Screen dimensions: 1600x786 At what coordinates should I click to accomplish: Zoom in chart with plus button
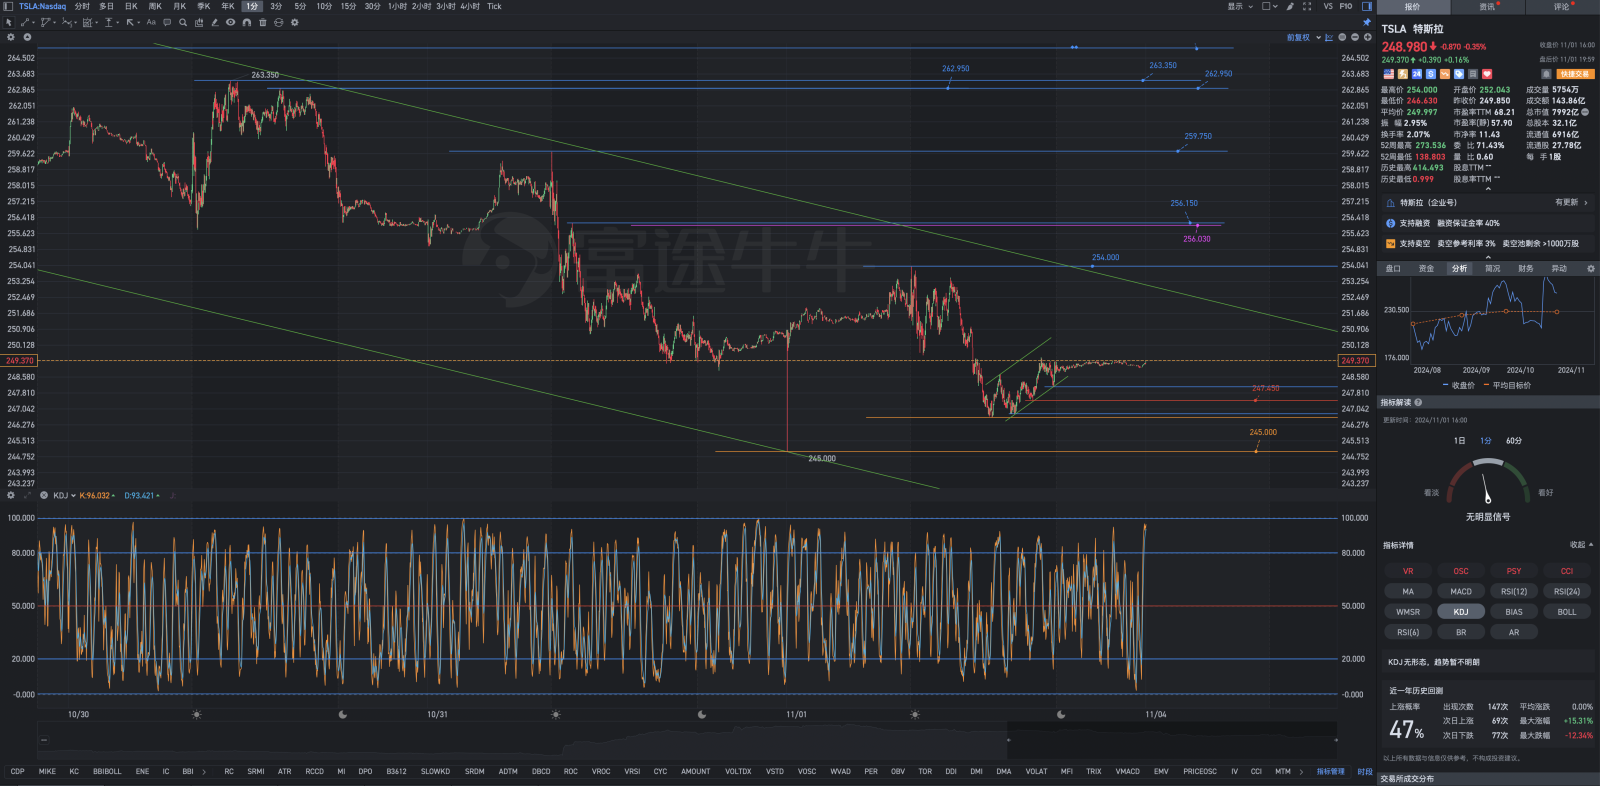(1368, 37)
